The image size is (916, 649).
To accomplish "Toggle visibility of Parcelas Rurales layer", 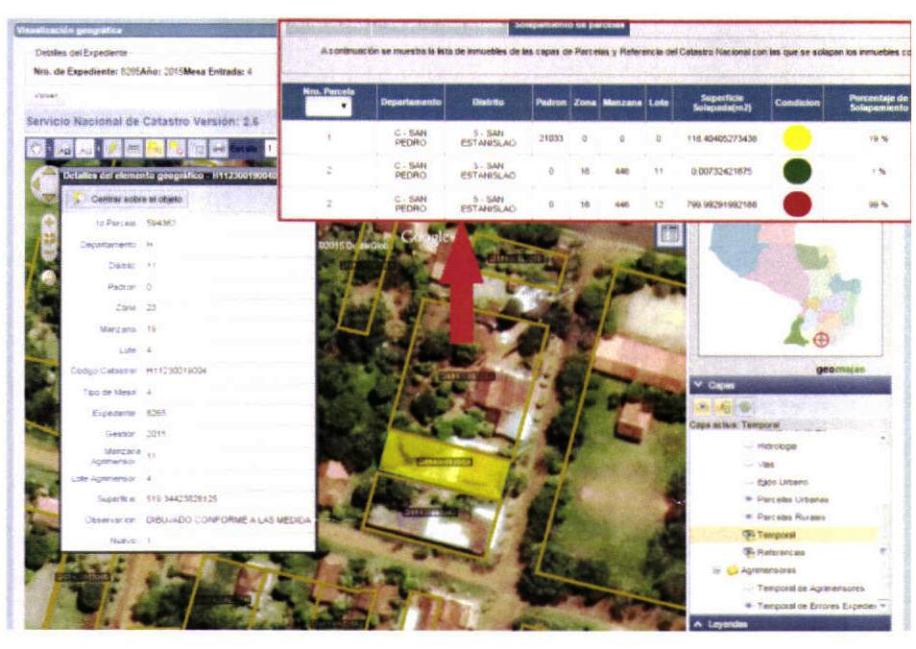I will tap(748, 516).
